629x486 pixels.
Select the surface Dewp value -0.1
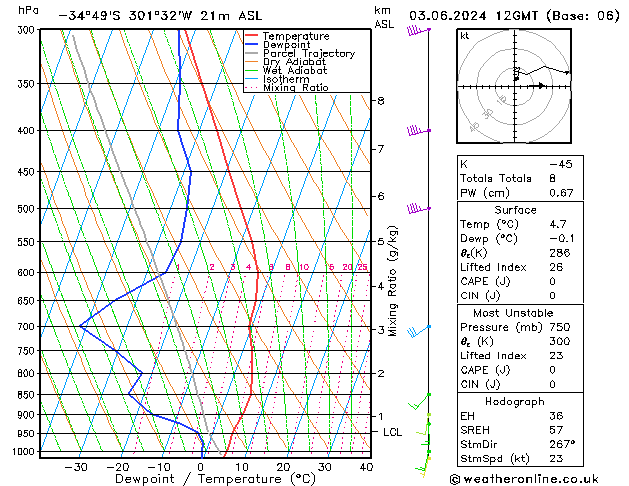click(x=562, y=239)
